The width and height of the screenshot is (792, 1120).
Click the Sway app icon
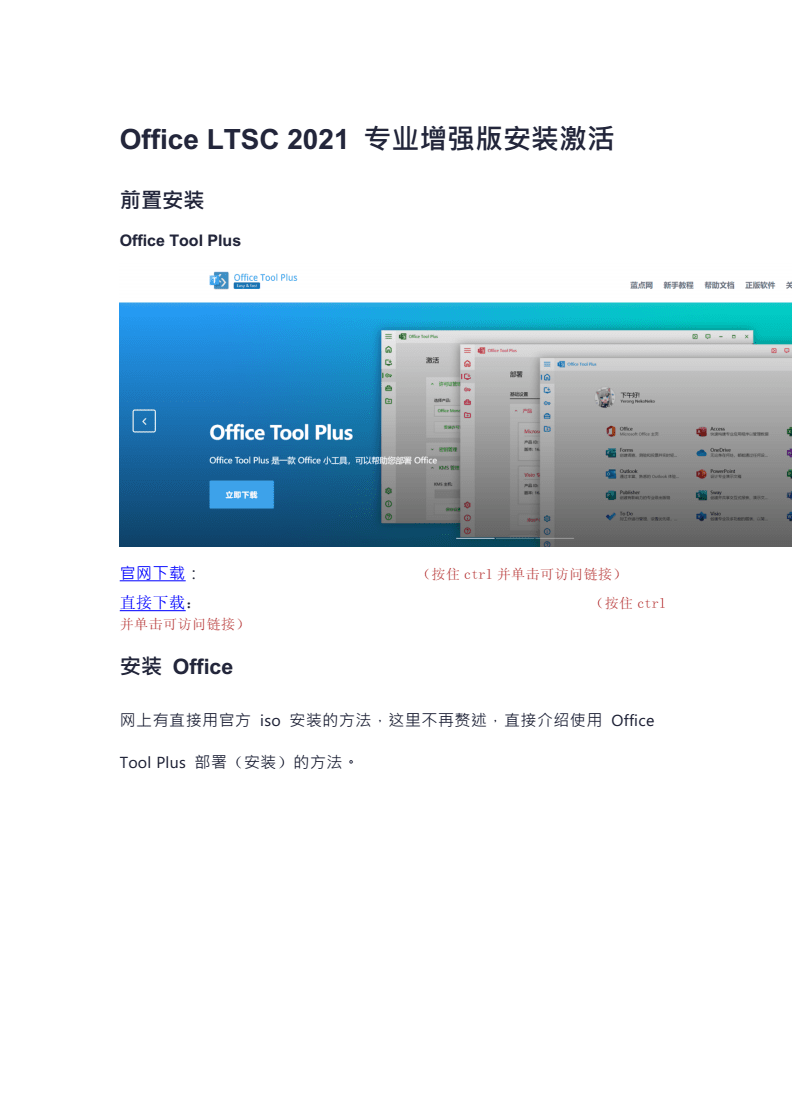[x=701, y=494]
